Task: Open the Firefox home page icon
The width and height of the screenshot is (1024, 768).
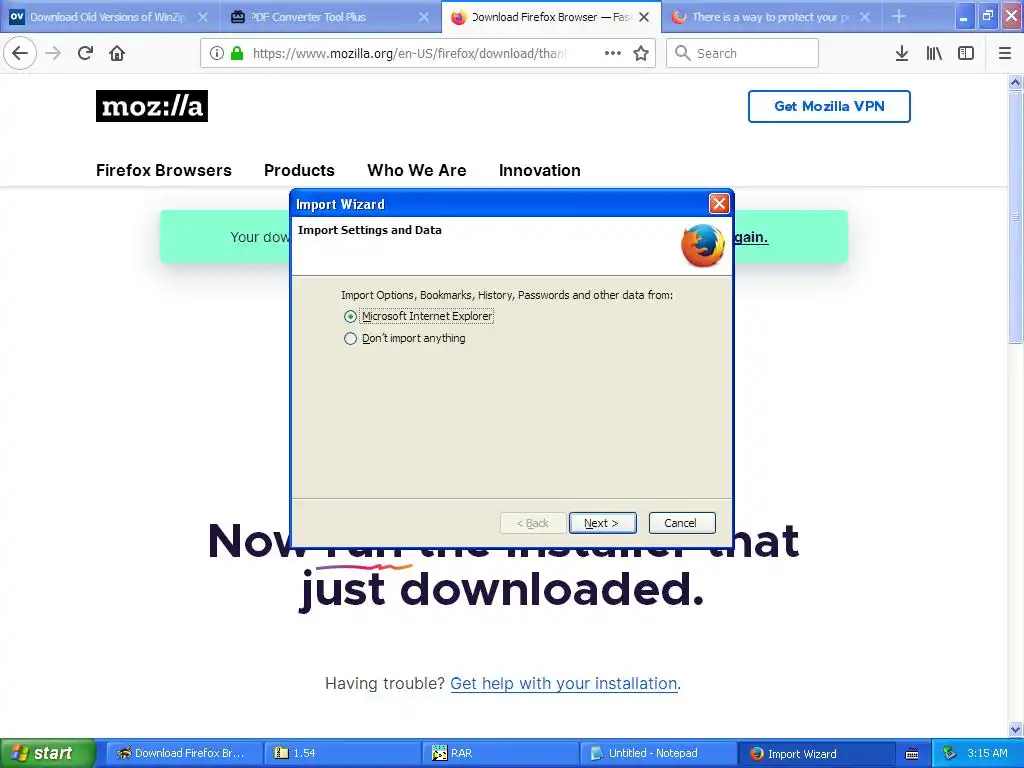Action: (x=117, y=53)
